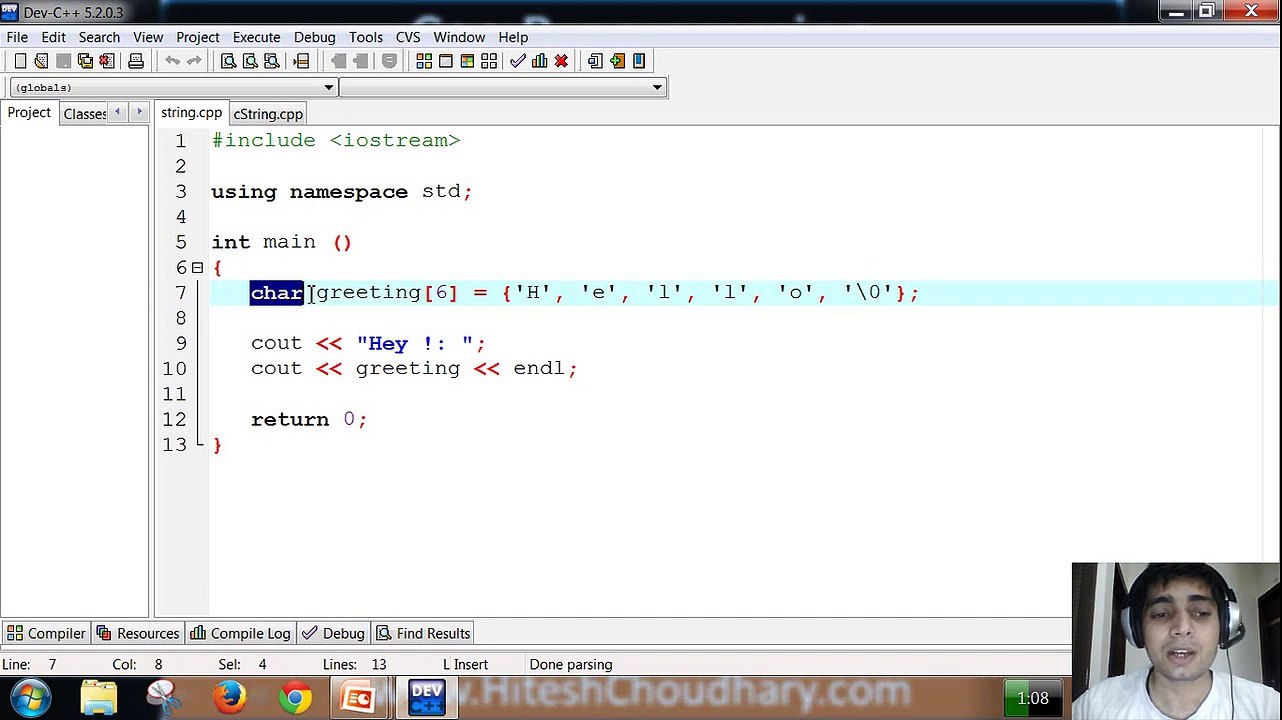Open the Edit menu
The height and width of the screenshot is (720, 1282).
click(x=53, y=37)
